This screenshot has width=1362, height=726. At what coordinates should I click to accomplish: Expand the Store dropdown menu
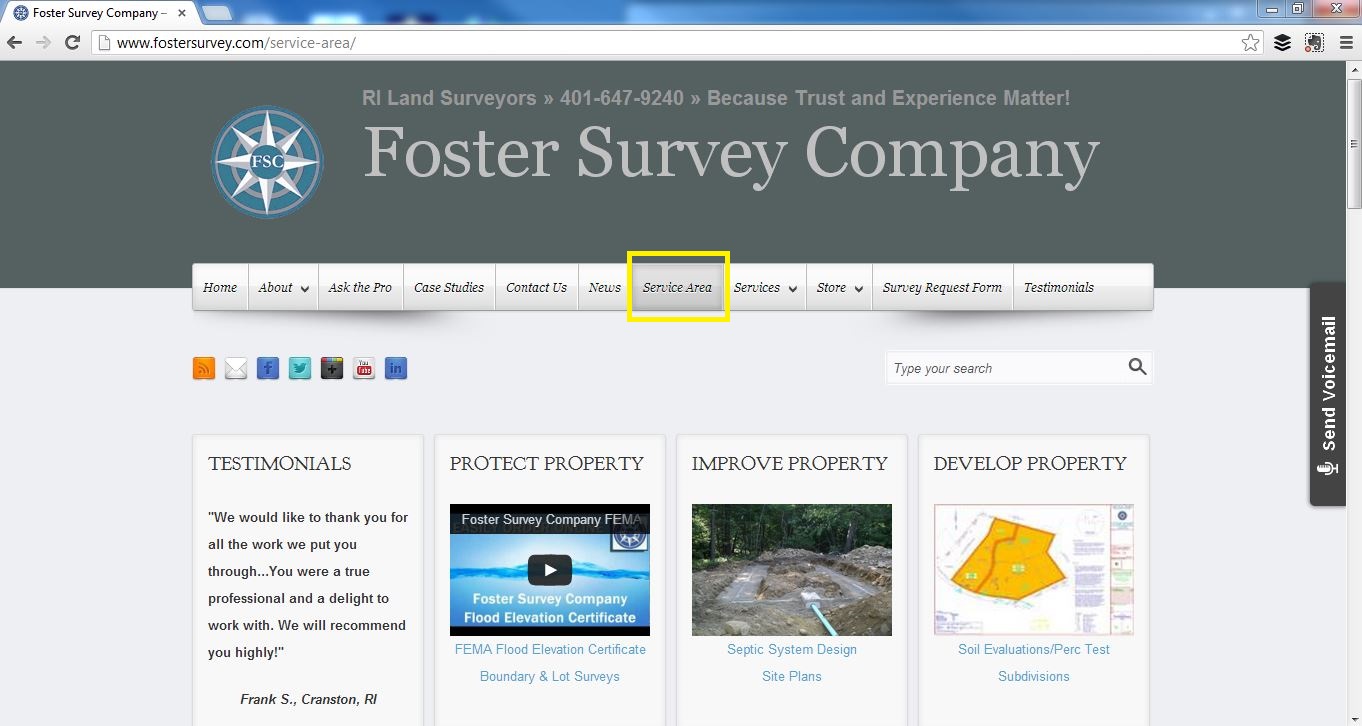click(x=839, y=288)
